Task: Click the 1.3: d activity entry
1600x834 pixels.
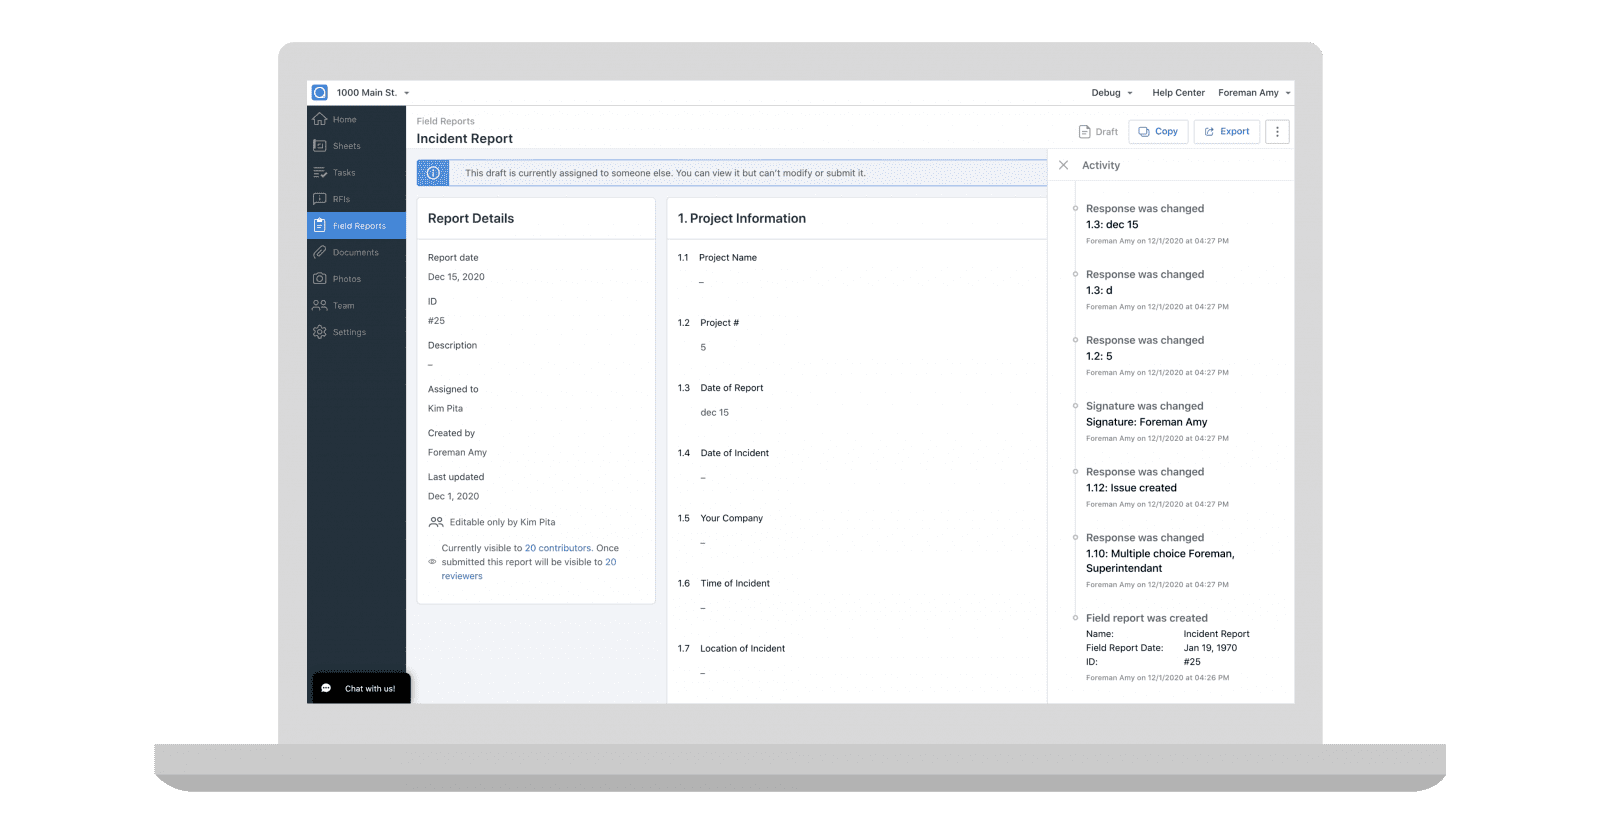Action: coord(1099,291)
